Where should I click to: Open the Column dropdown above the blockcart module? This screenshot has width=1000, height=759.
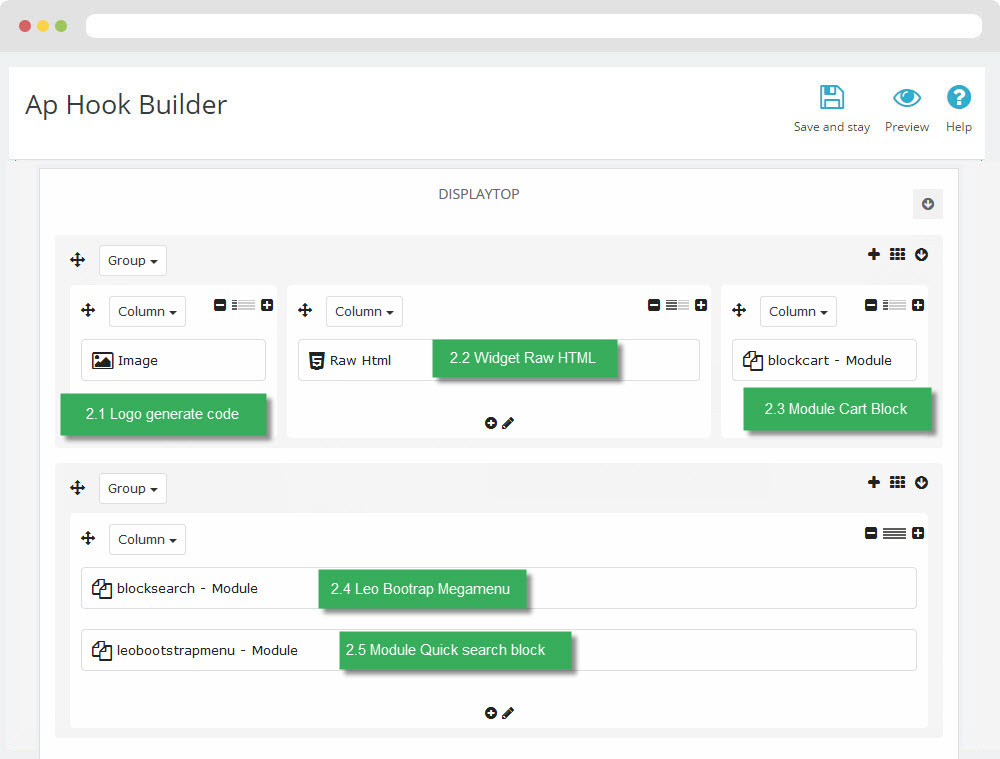[x=798, y=311]
